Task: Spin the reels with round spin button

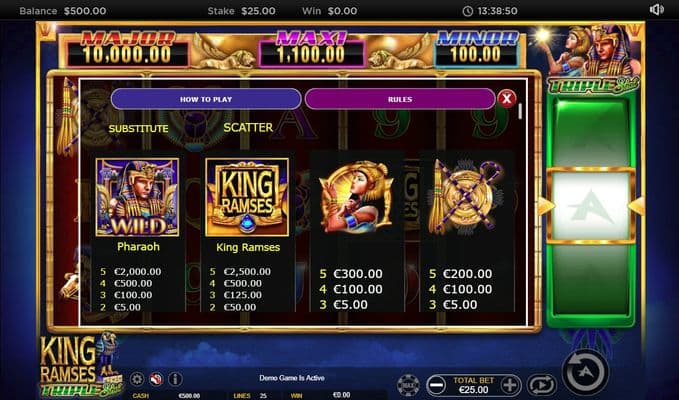Action: tap(585, 372)
